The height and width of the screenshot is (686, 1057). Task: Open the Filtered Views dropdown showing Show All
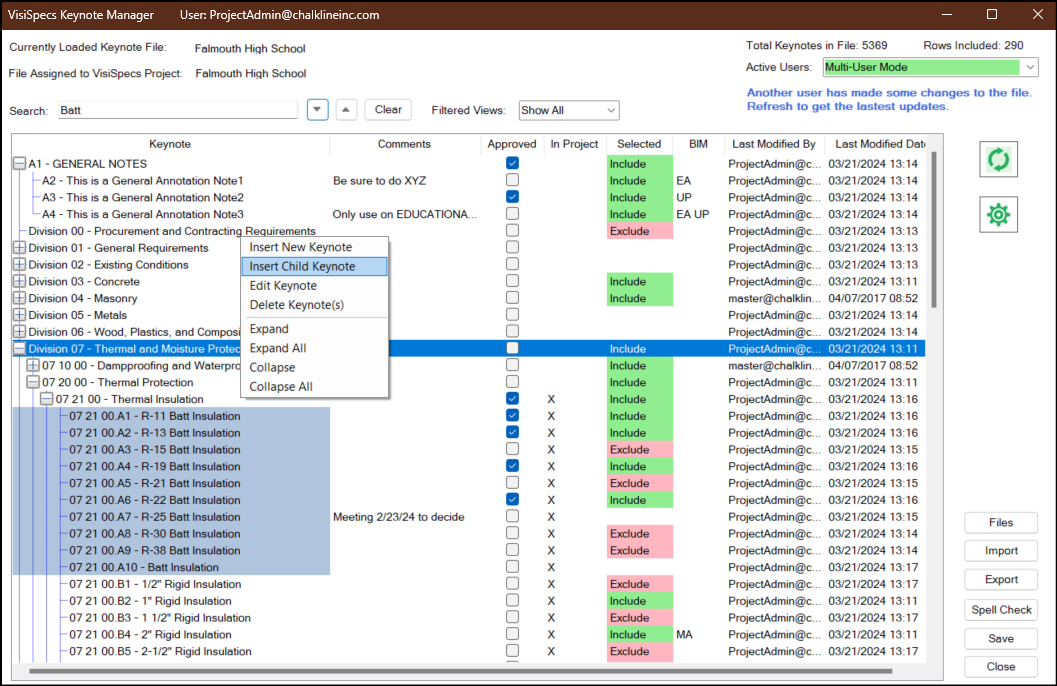(x=569, y=110)
